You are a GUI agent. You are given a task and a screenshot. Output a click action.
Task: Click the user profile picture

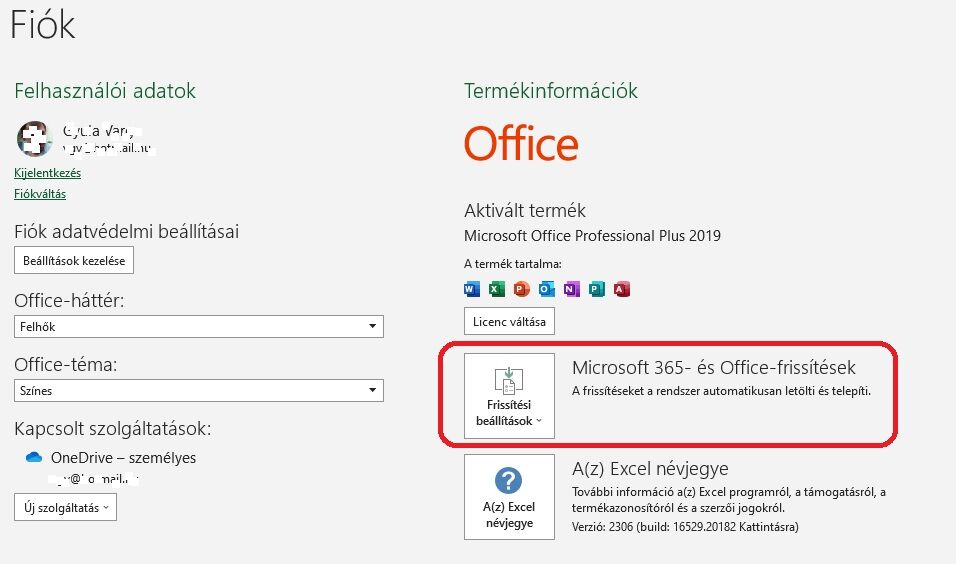pos(34,138)
